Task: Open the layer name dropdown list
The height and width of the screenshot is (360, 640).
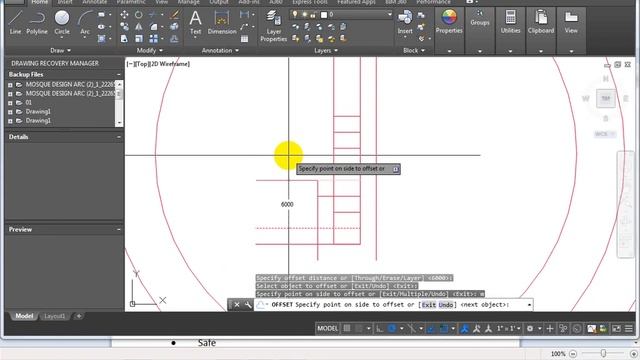Action: coord(389,15)
